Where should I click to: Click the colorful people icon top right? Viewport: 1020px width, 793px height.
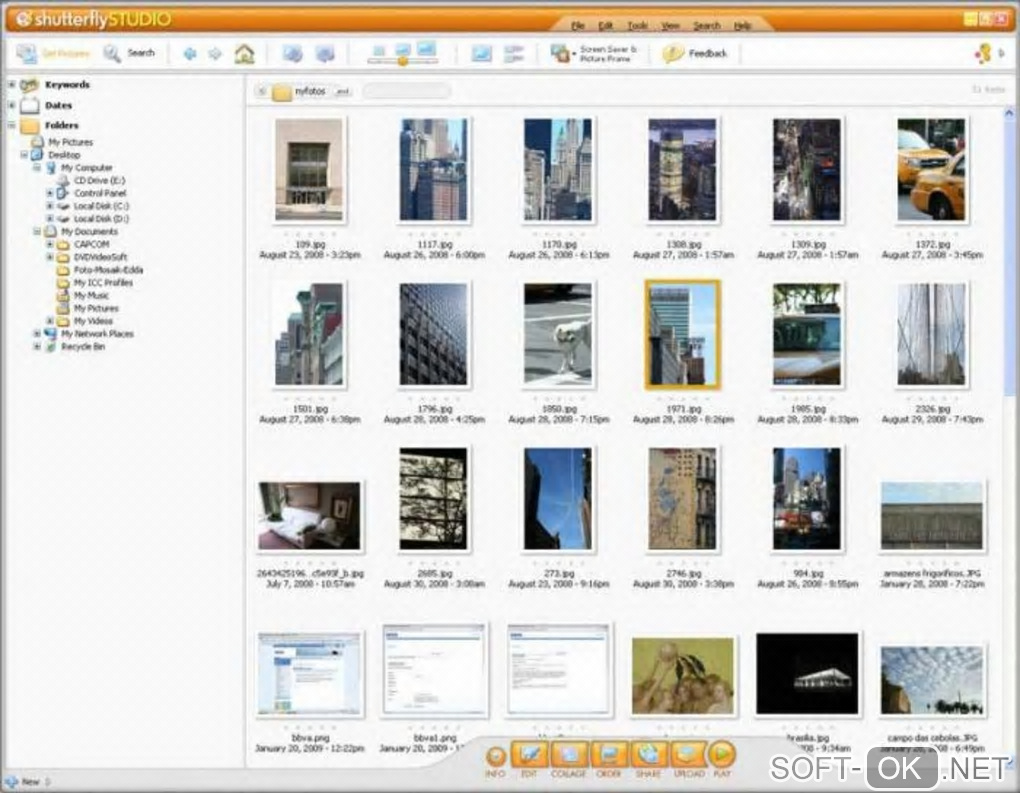pyautogui.click(x=983, y=53)
